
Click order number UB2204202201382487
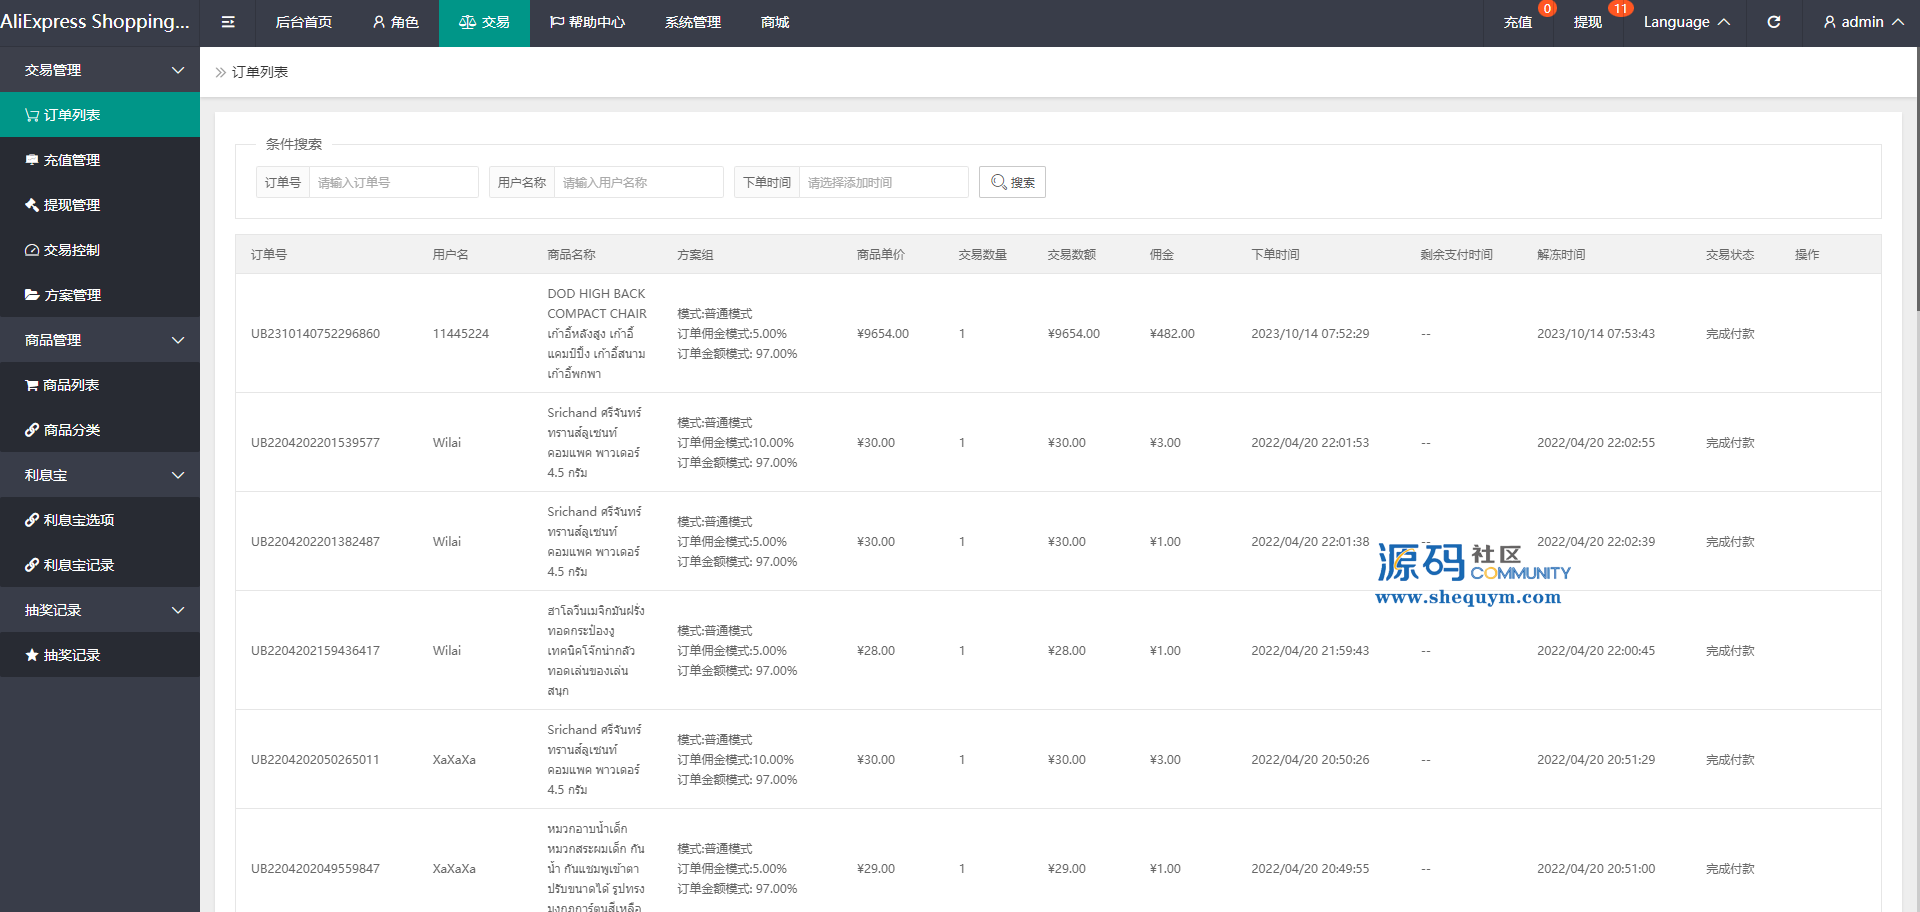click(315, 542)
